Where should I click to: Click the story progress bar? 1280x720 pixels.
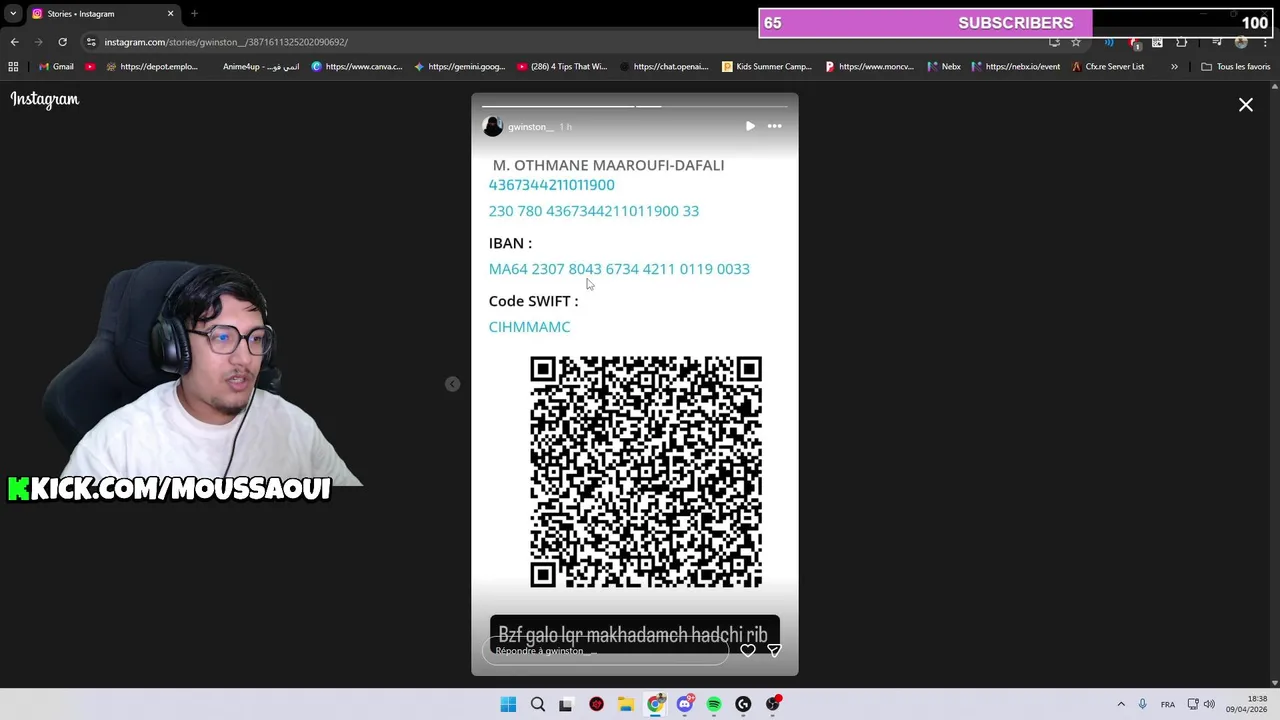(x=635, y=106)
